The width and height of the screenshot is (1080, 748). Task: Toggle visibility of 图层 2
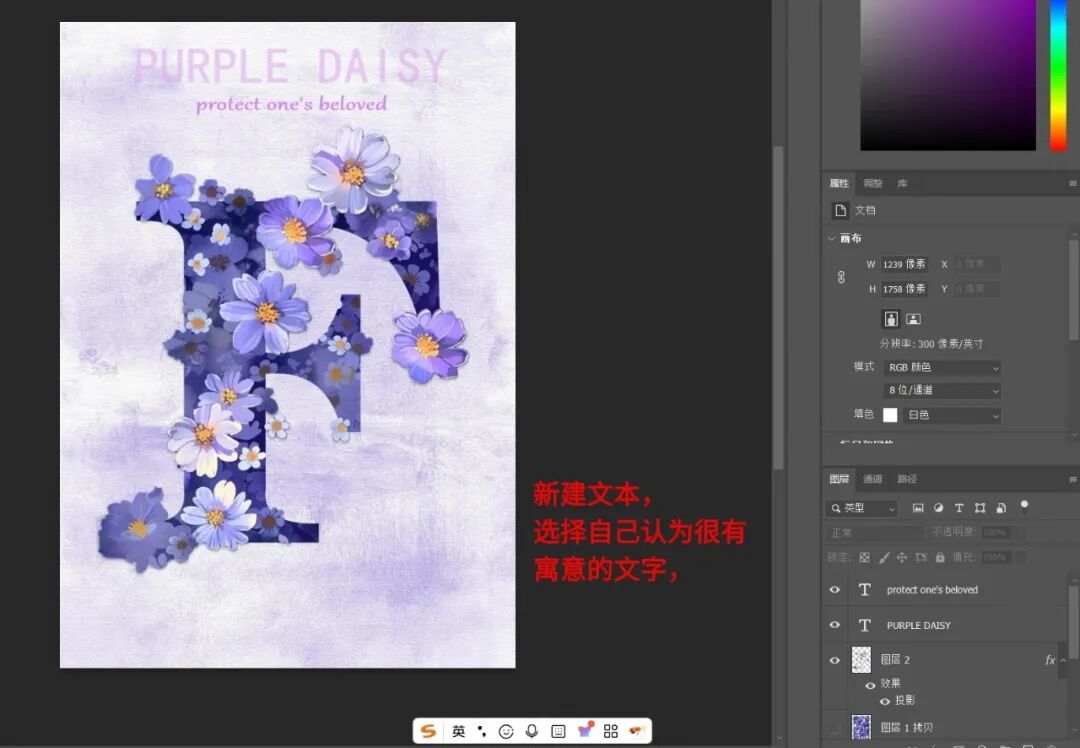pyautogui.click(x=834, y=660)
